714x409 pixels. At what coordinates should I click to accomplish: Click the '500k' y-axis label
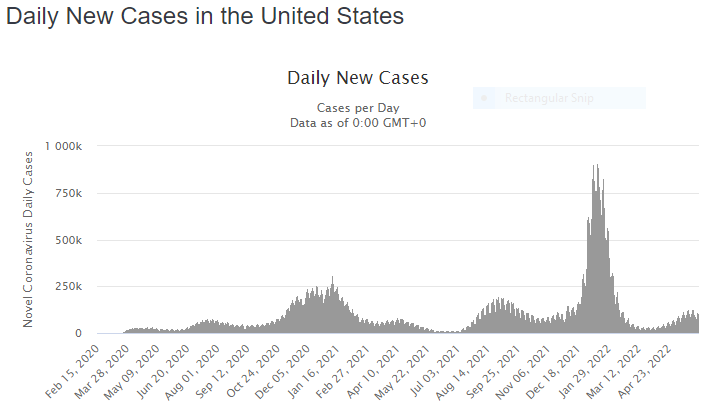click(x=80, y=240)
